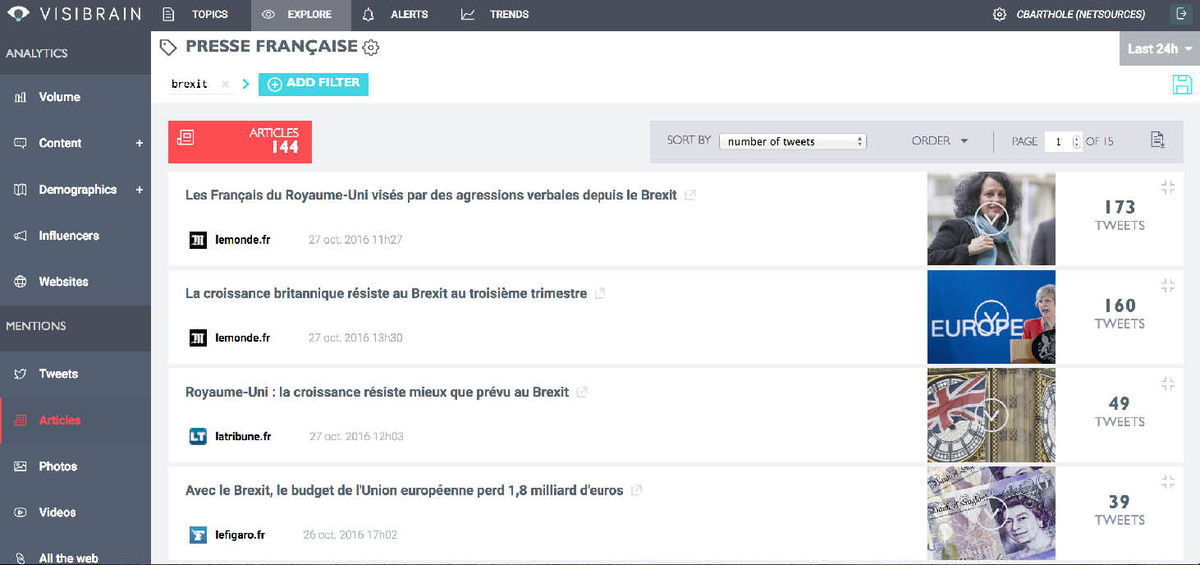Click the Union Jack article thumbnail

coord(991,415)
